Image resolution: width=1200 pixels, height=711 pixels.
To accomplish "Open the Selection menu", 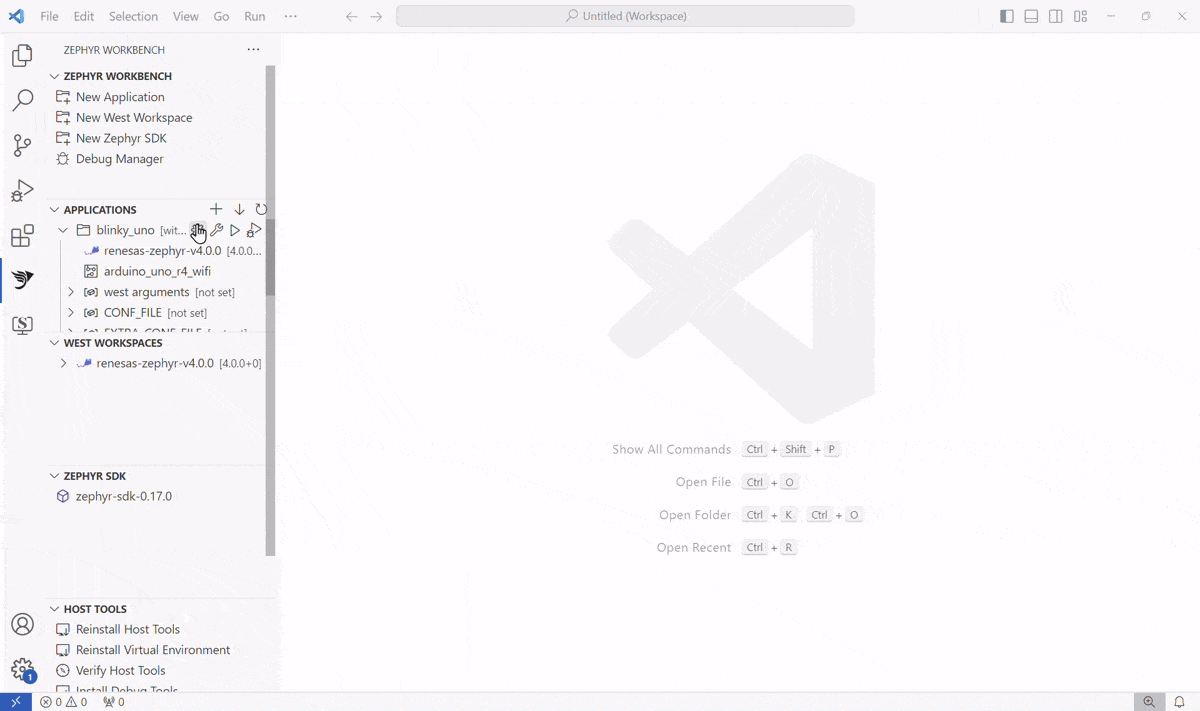I will (x=133, y=16).
